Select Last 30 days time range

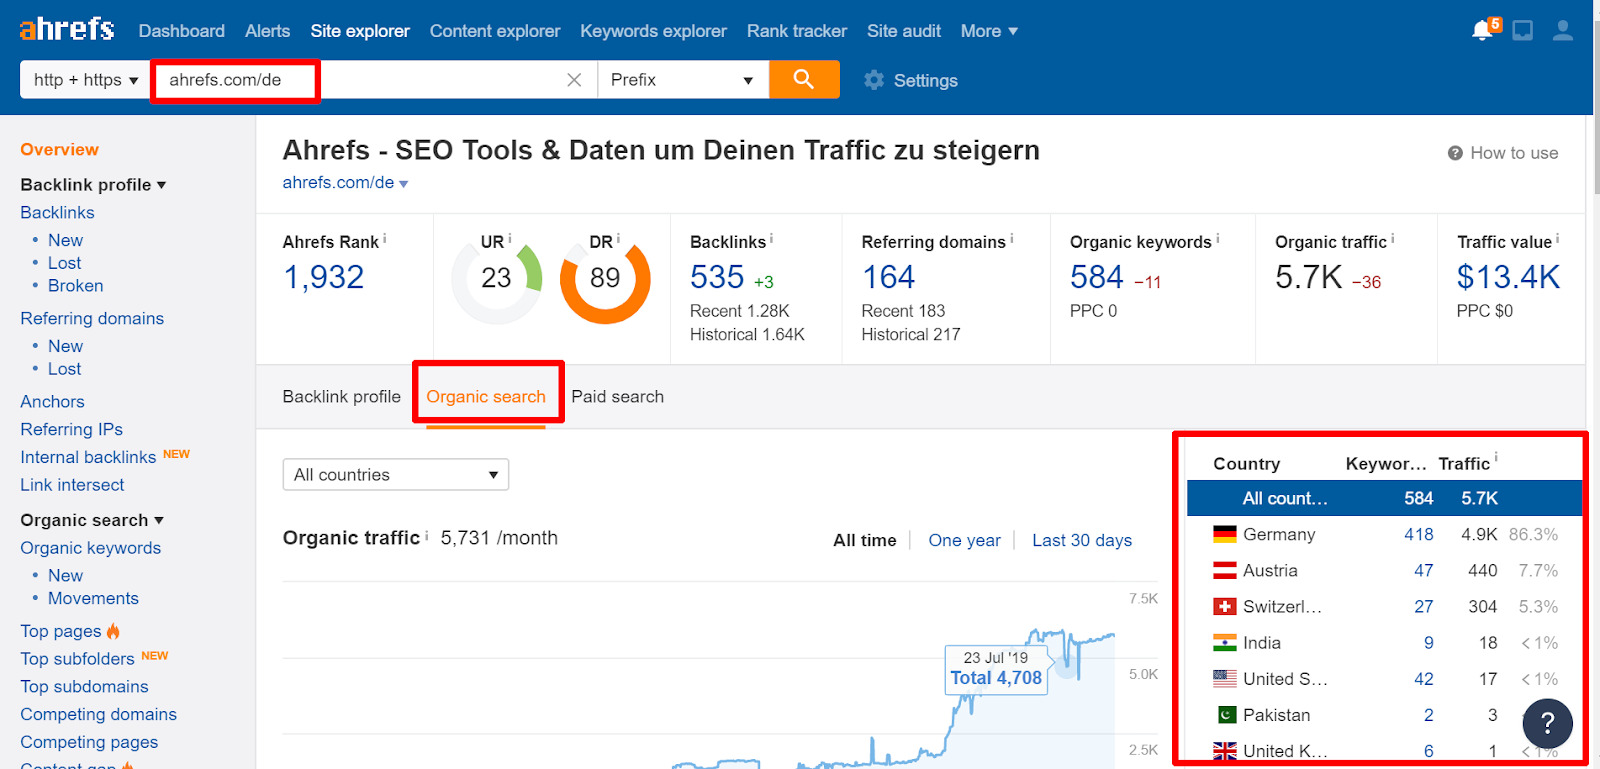click(1081, 541)
